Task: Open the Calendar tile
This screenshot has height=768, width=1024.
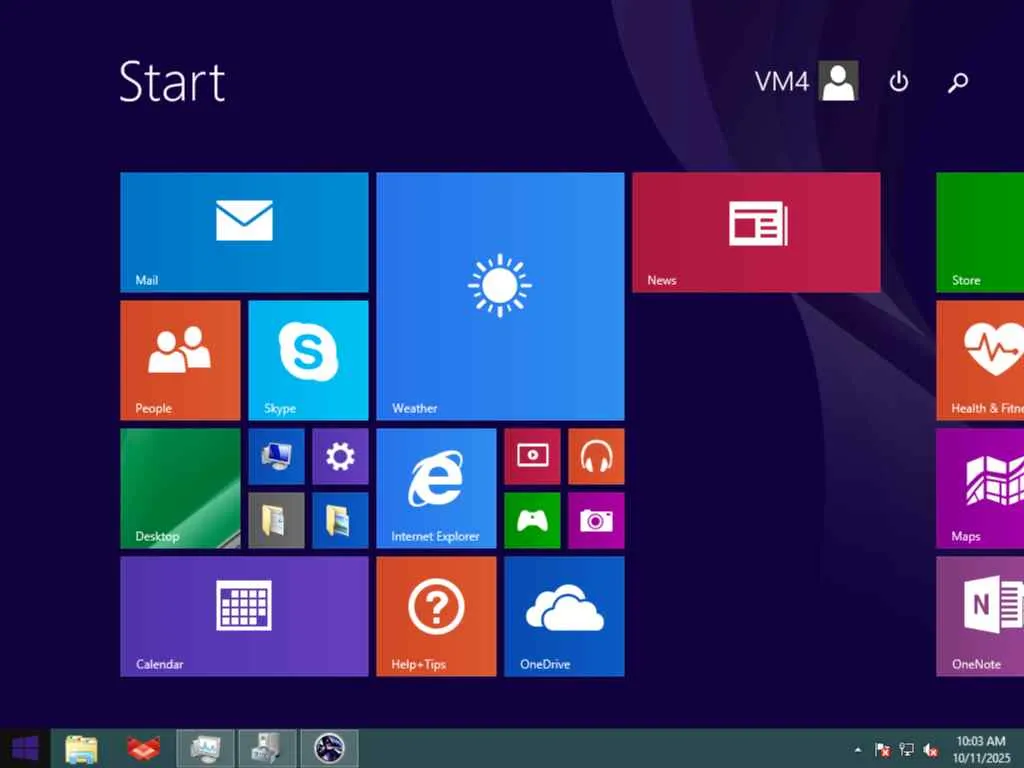Action: coord(244,616)
